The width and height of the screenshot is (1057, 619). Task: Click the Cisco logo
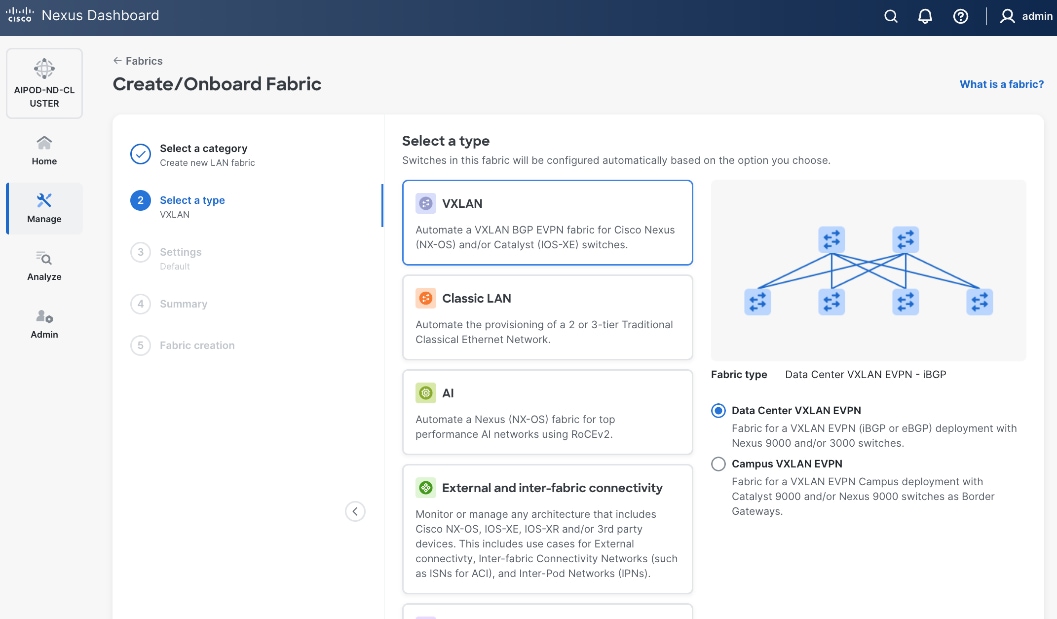[x=20, y=16]
